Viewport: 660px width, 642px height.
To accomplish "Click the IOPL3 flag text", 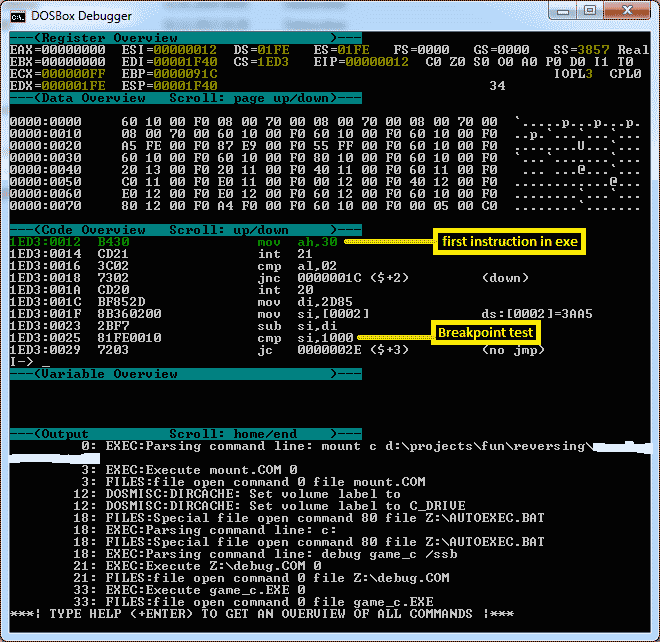I will (573, 74).
